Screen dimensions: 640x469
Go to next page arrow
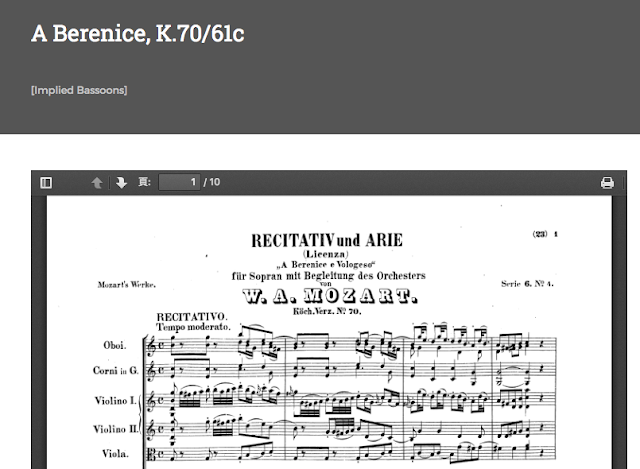pos(121,182)
